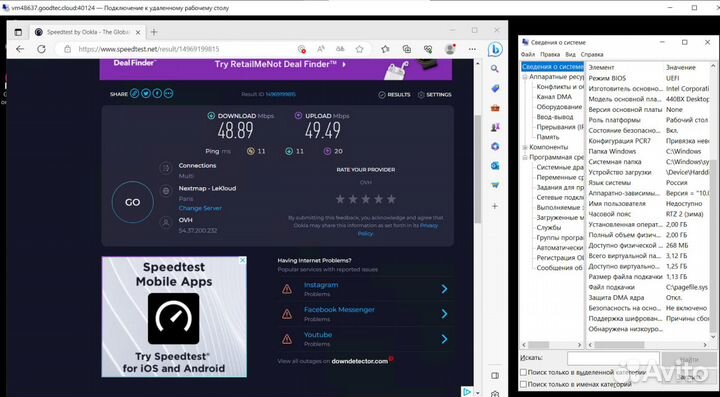Rate provider with the fifth star

coord(391,199)
